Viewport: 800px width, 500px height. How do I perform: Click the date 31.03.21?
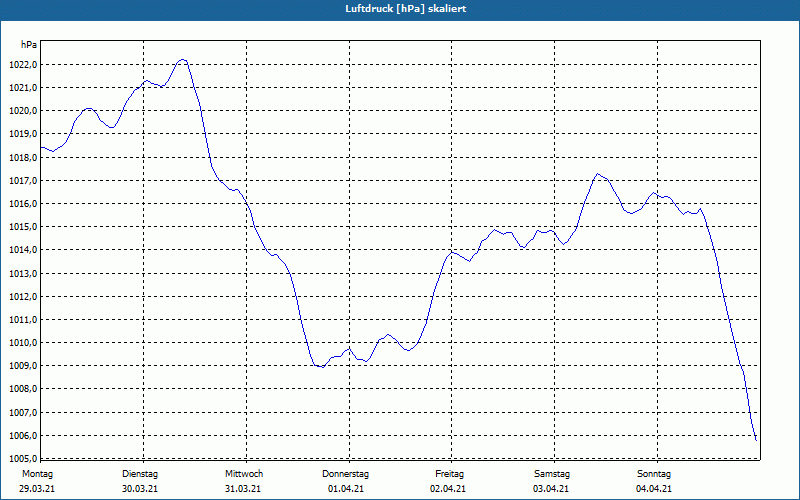tap(243, 489)
